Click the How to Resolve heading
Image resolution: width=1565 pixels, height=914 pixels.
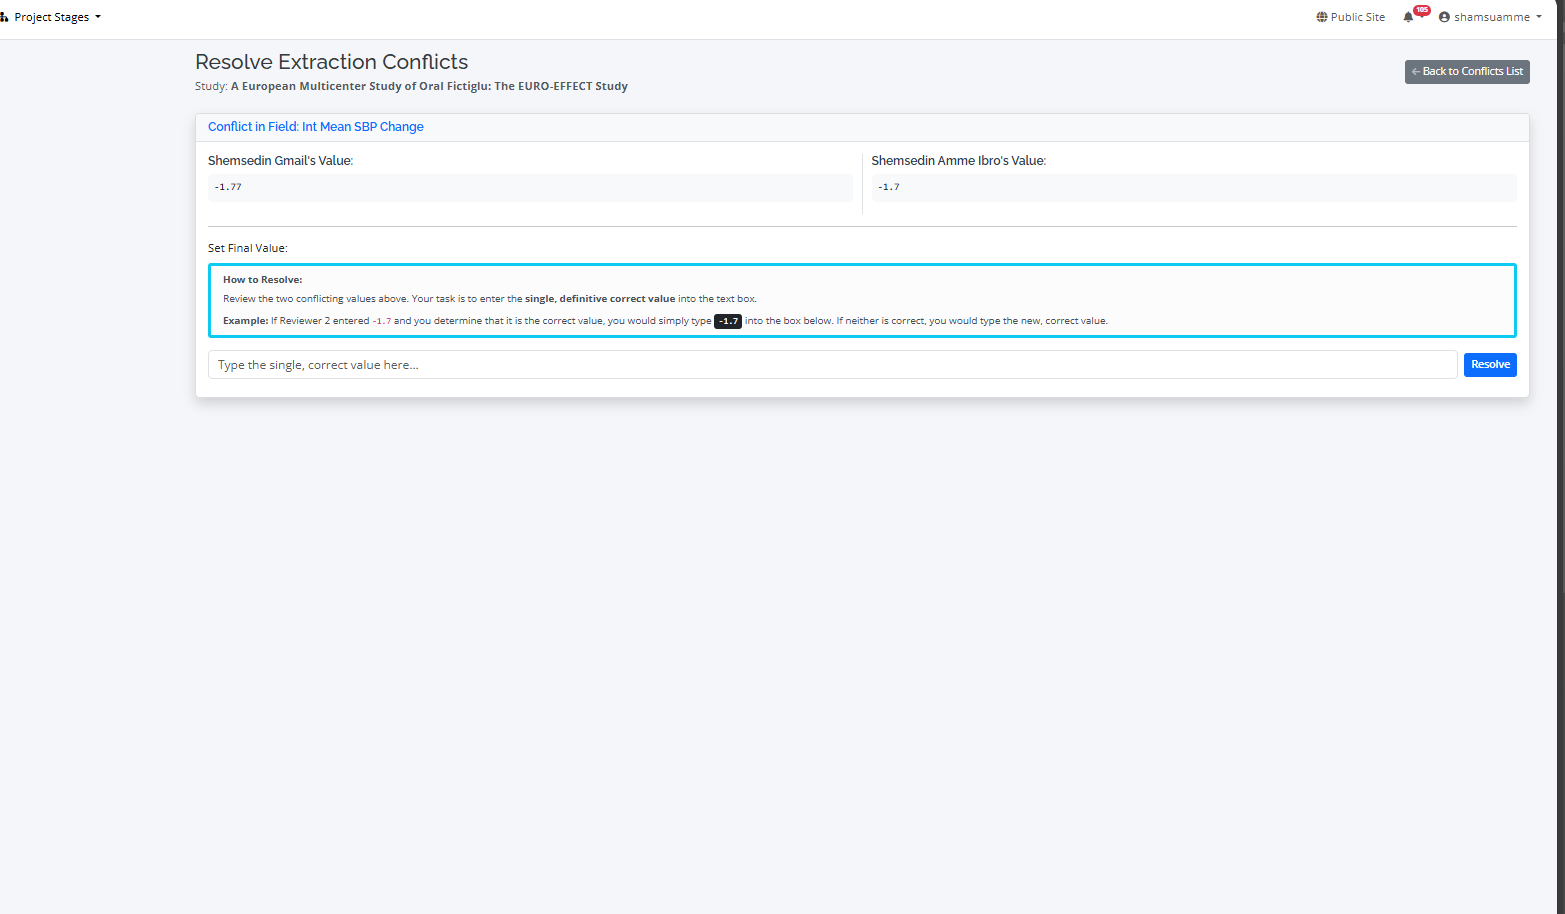(x=262, y=280)
